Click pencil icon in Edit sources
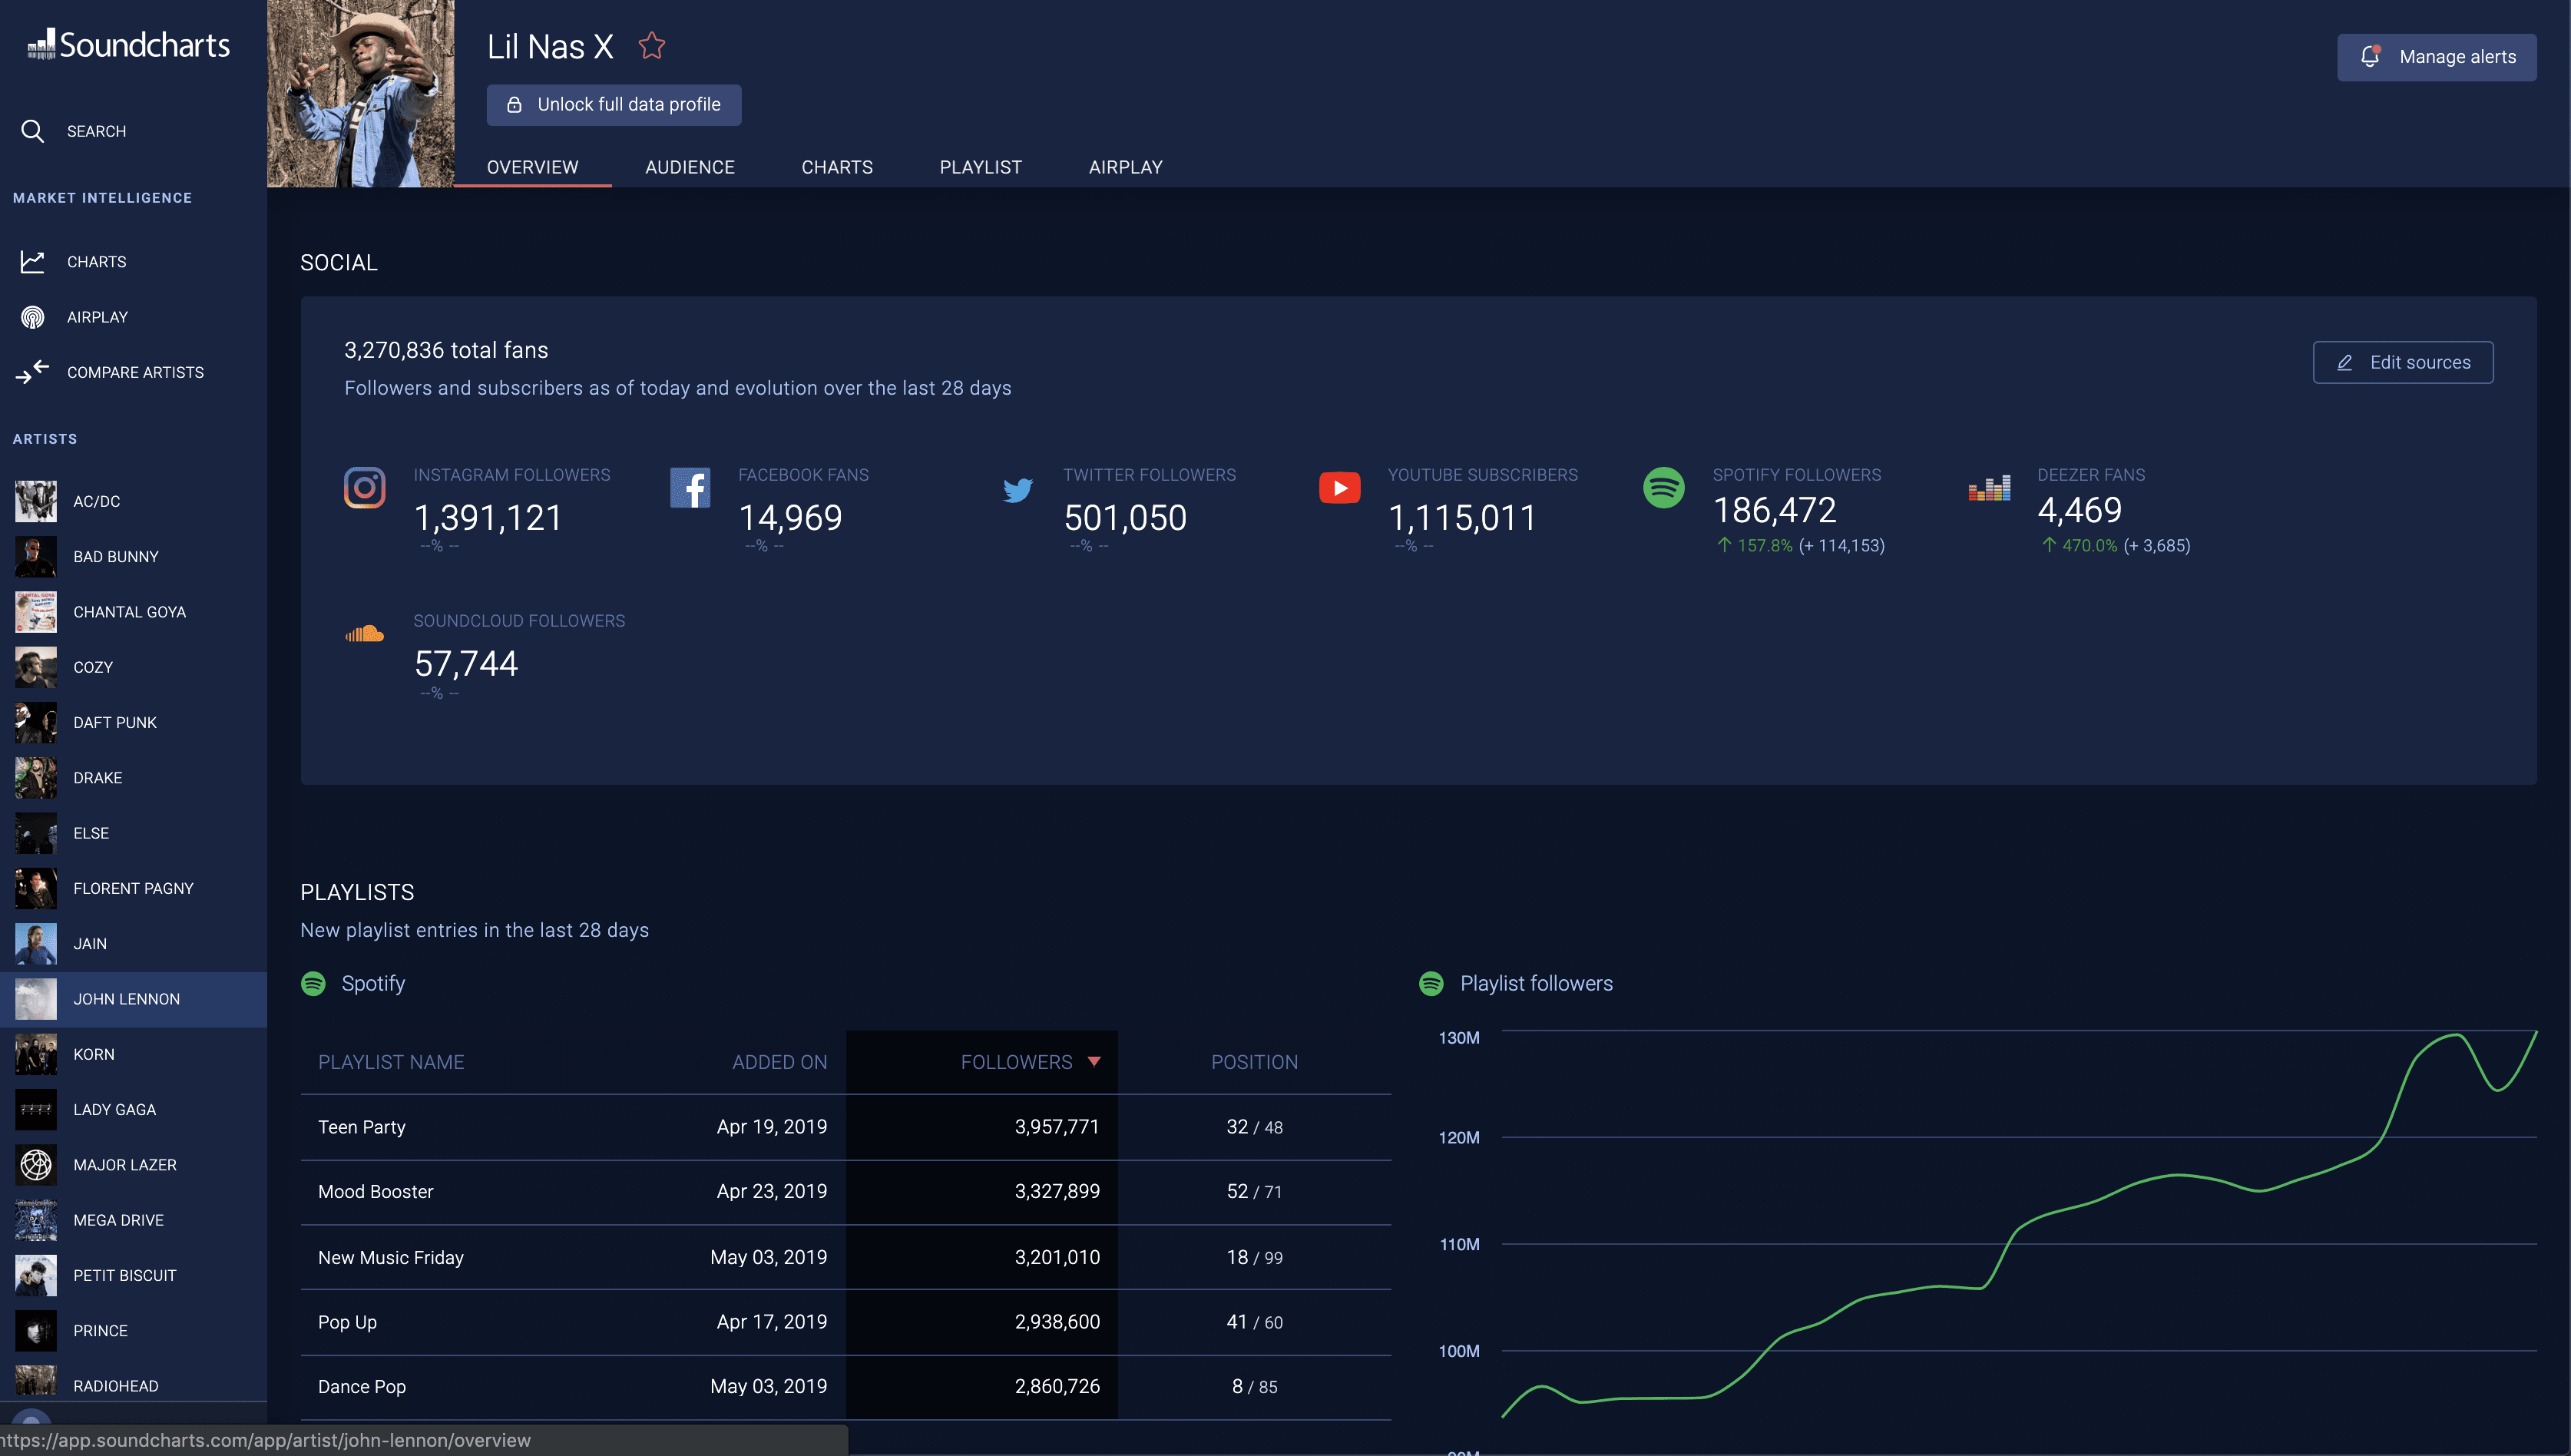The image size is (2571, 1456). pos(2344,362)
